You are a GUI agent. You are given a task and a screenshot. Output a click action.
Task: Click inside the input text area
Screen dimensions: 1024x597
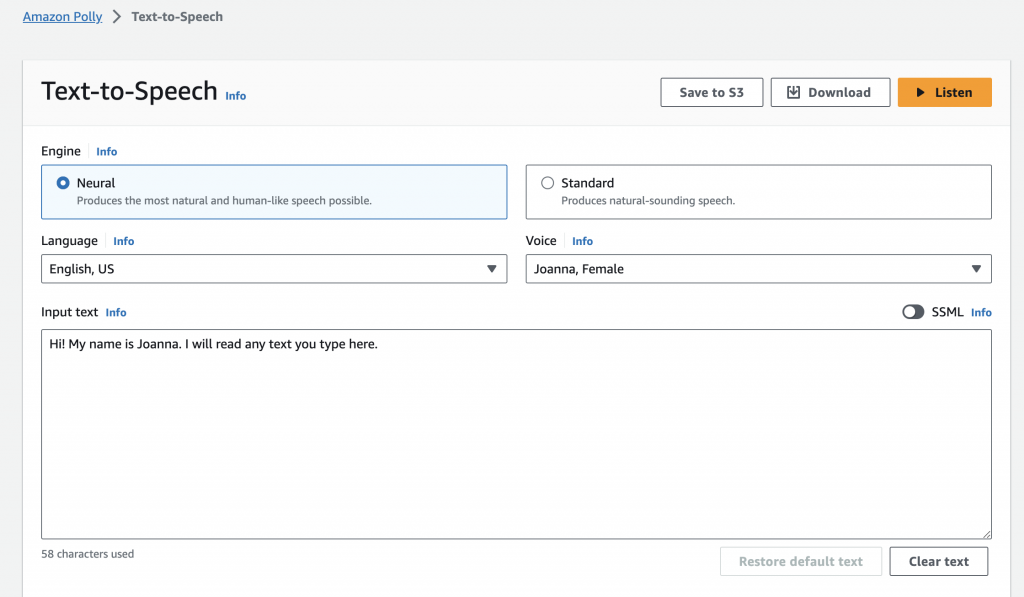(515, 440)
